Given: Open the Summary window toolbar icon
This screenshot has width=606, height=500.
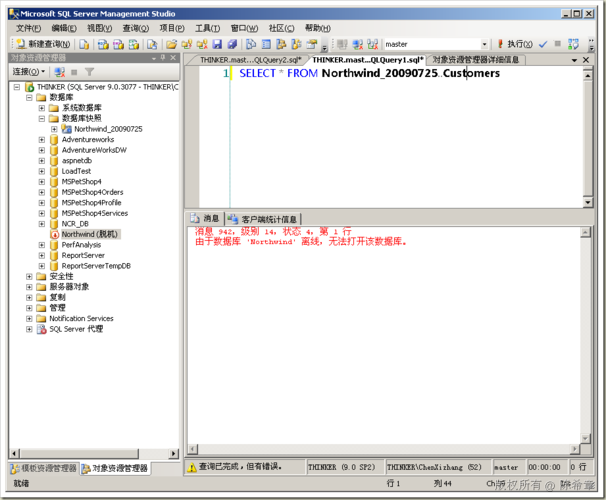Looking at the screenshot, I should point(266,44).
